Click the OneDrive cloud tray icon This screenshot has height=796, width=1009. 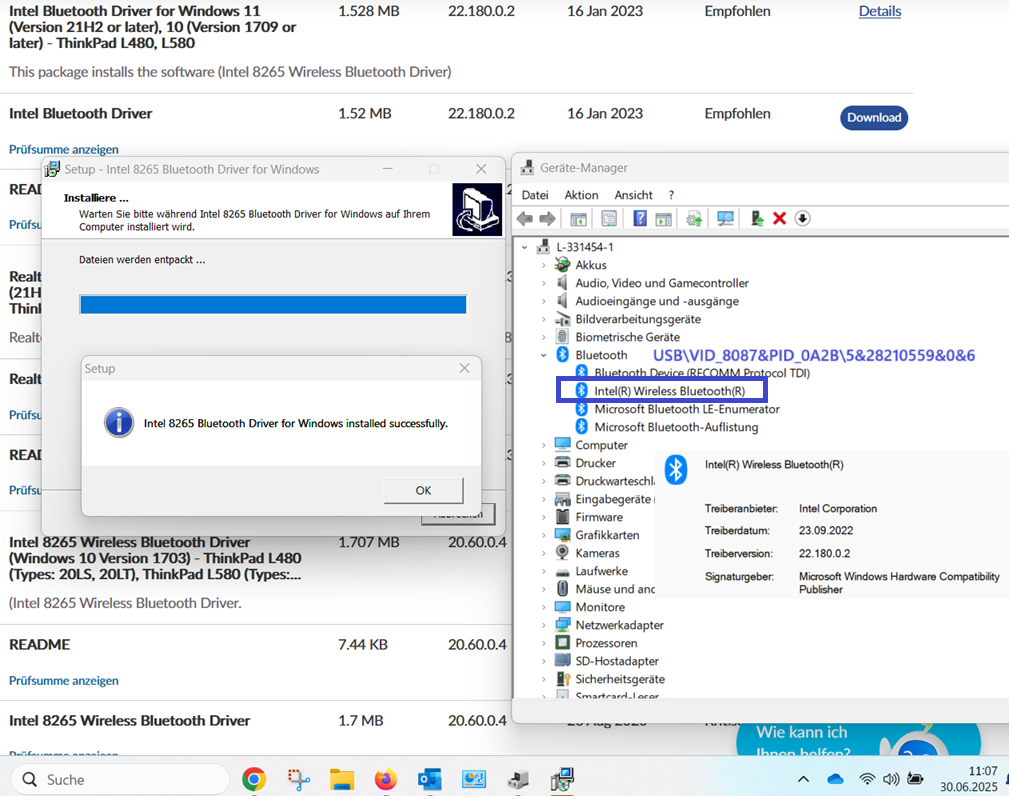pyautogui.click(x=835, y=779)
